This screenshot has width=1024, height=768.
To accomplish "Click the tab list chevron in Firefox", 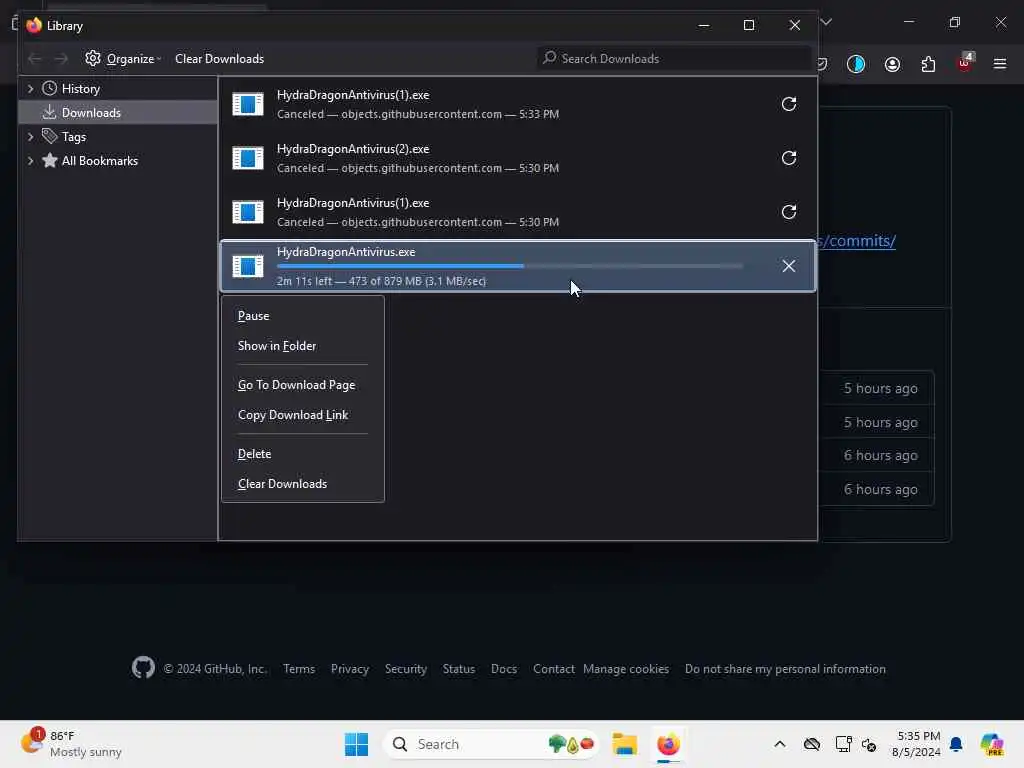I will click(826, 22).
